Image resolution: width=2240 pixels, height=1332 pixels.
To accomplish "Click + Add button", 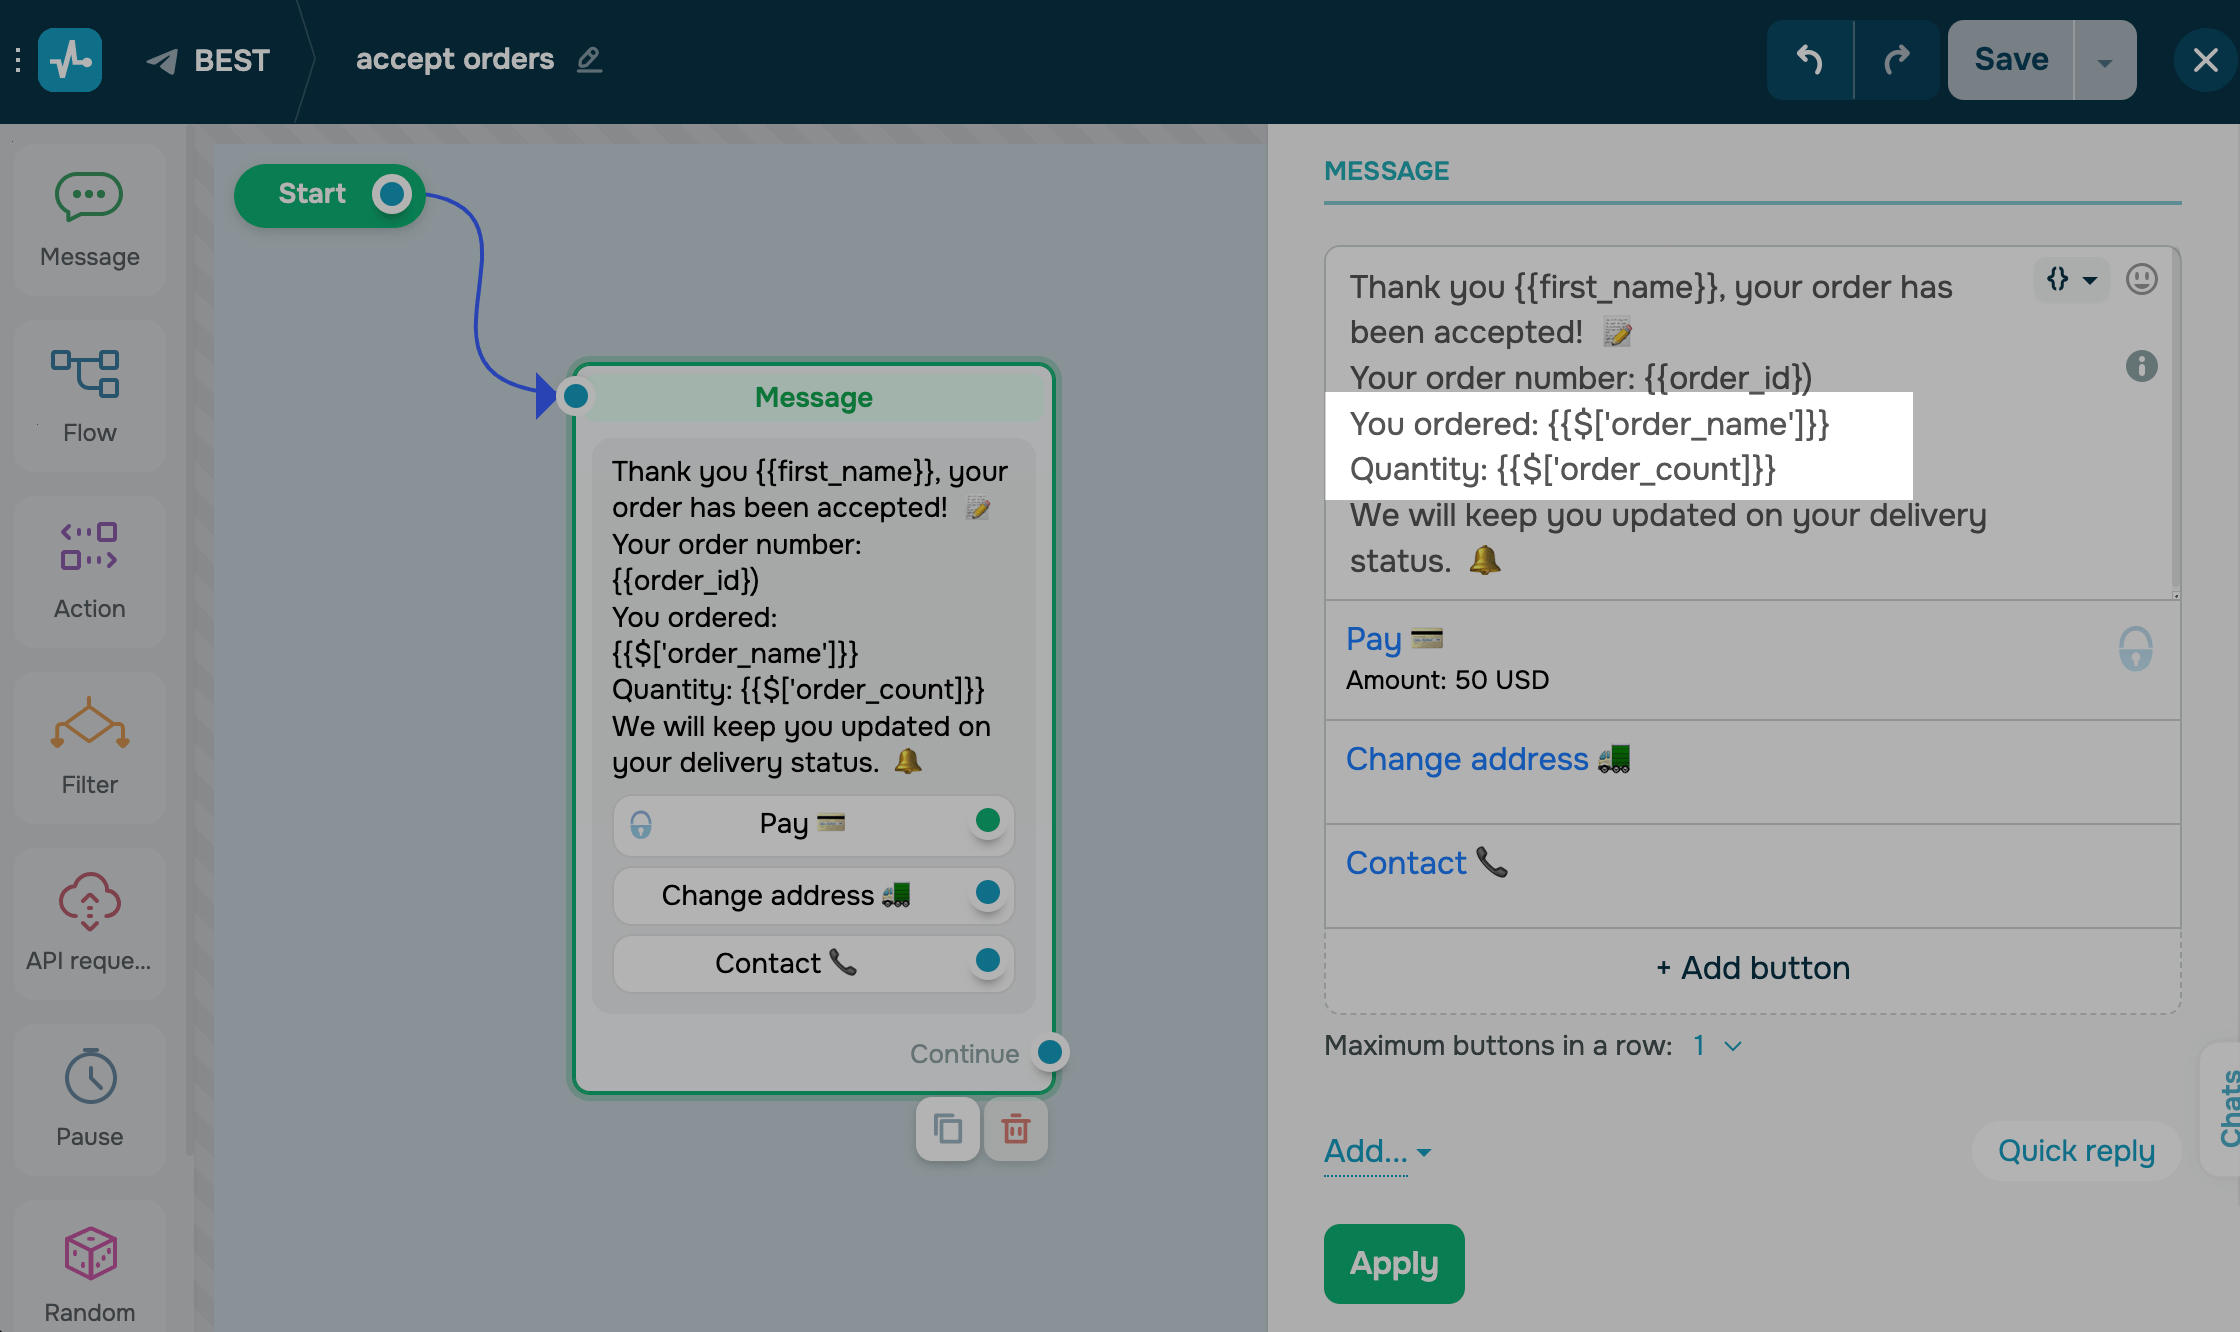I will pos(1752,968).
